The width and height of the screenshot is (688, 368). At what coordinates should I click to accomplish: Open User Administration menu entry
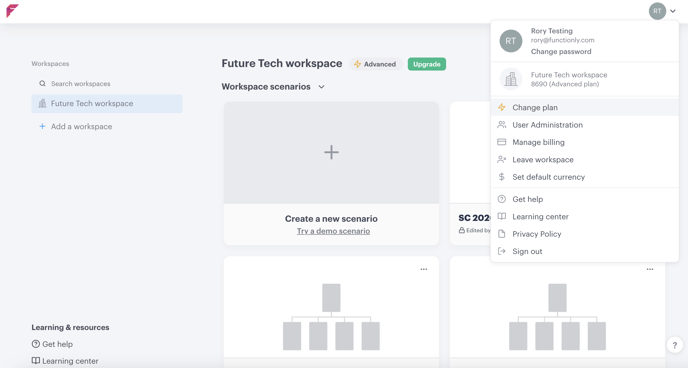[x=584, y=125]
